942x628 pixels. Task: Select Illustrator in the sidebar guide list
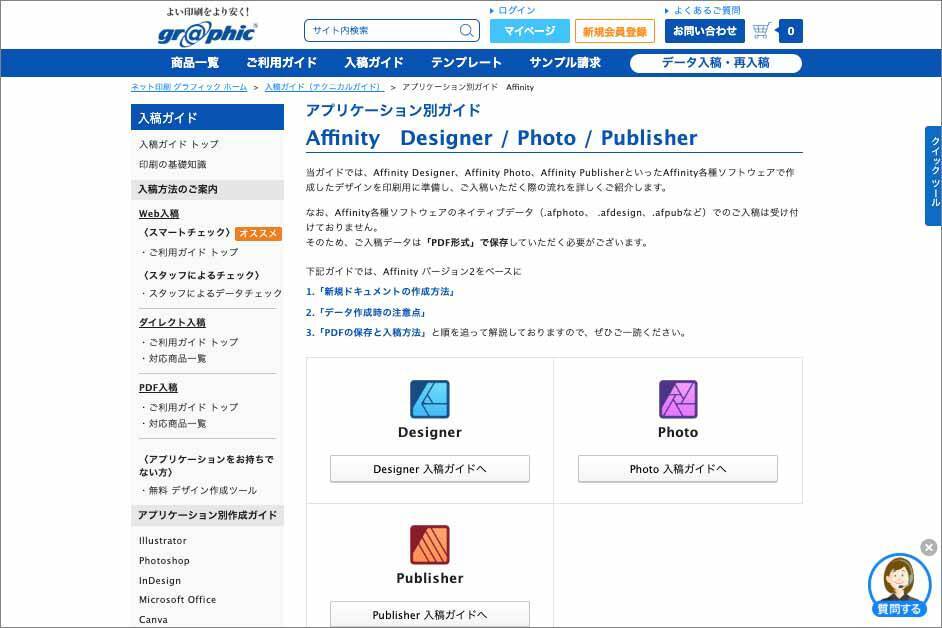pos(162,540)
